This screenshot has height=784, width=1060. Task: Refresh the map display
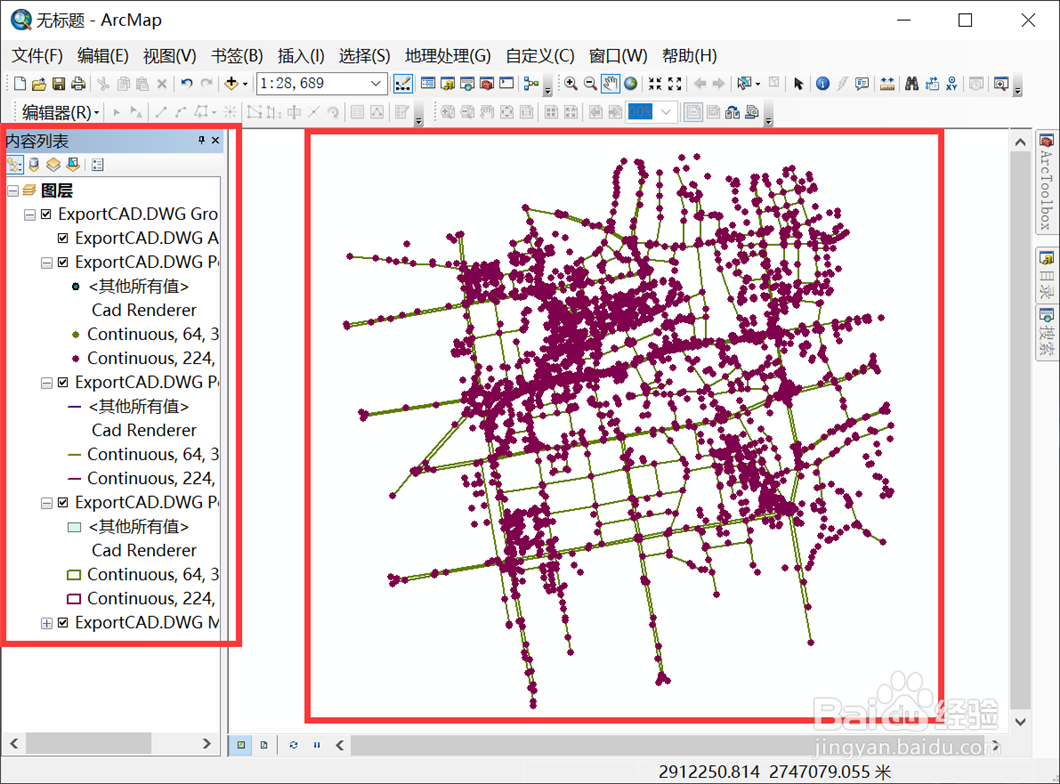[x=293, y=745]
